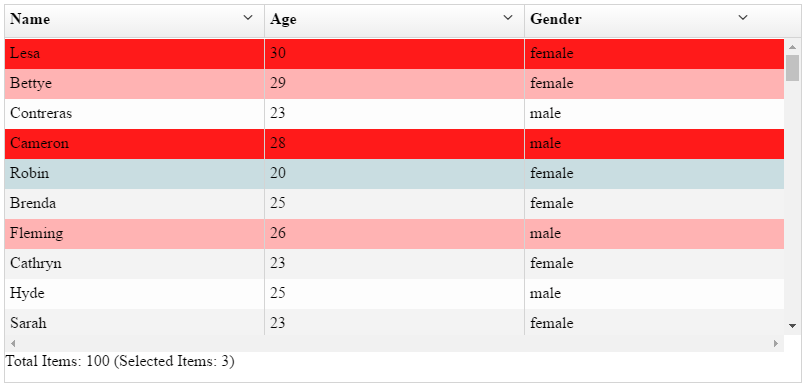Click the horizontal scrollbar right arrow
The height and width of the screenshot is (388, 806).
point(776,343)
